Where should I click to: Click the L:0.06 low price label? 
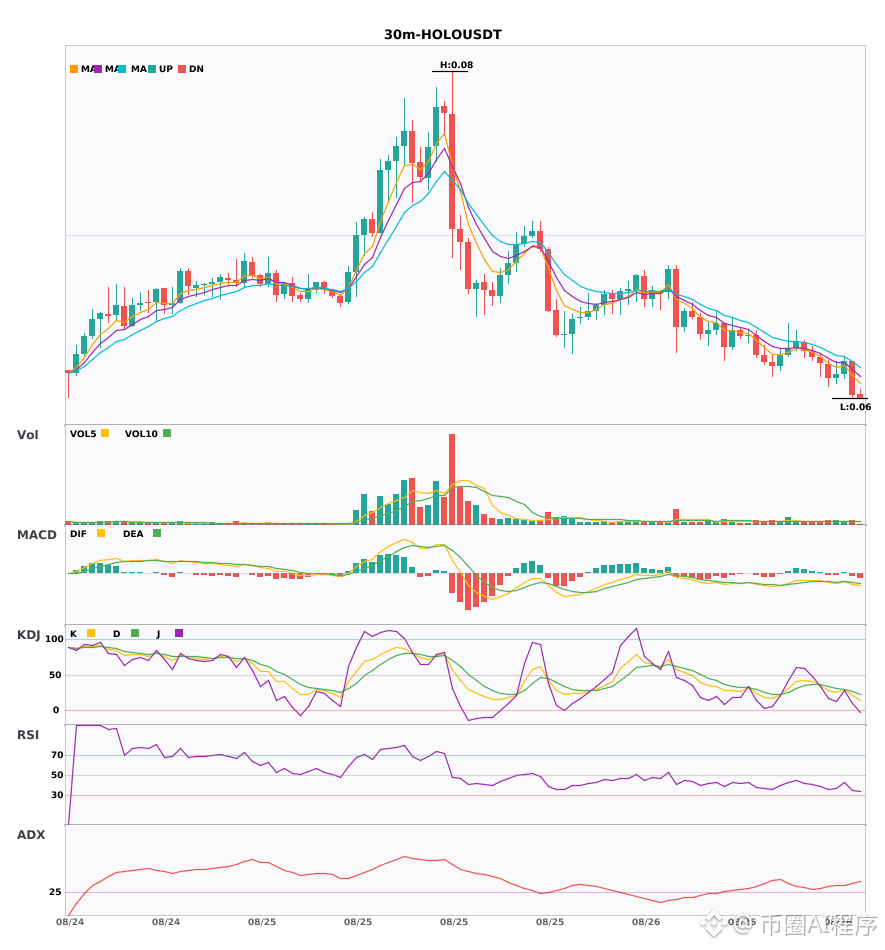(x=855, y=407)
